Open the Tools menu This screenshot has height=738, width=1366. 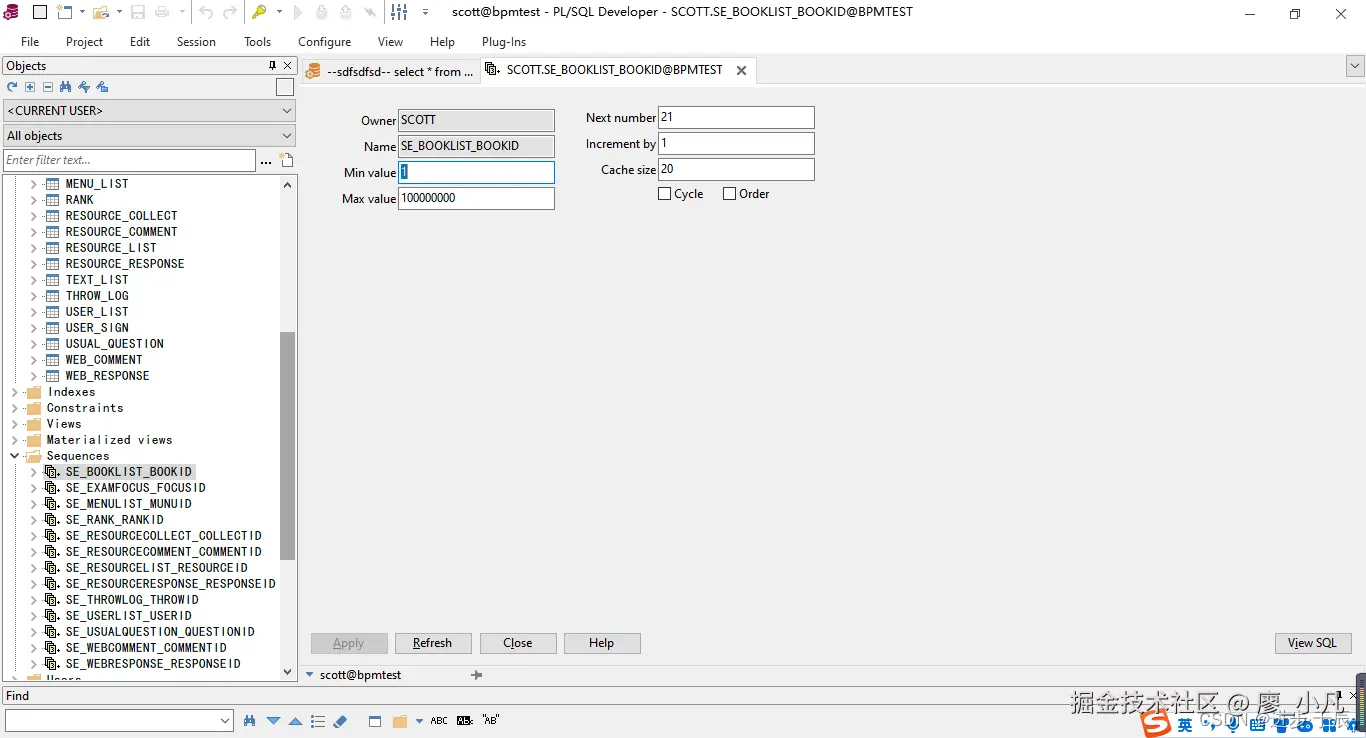257,42
